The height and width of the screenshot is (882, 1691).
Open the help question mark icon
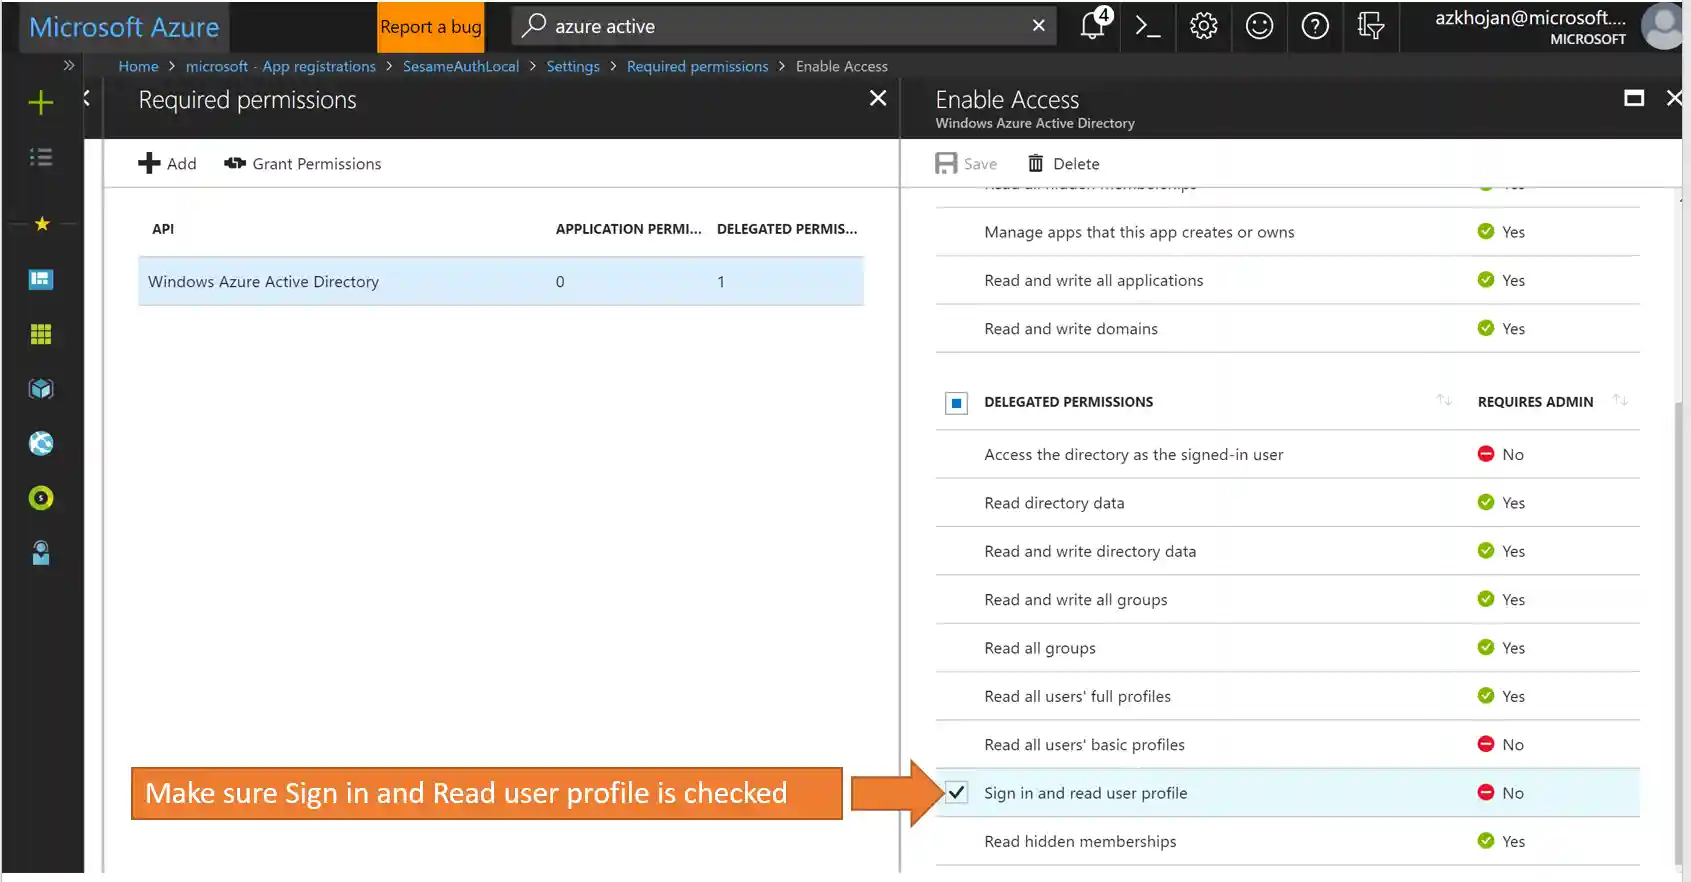(1315, 26)
